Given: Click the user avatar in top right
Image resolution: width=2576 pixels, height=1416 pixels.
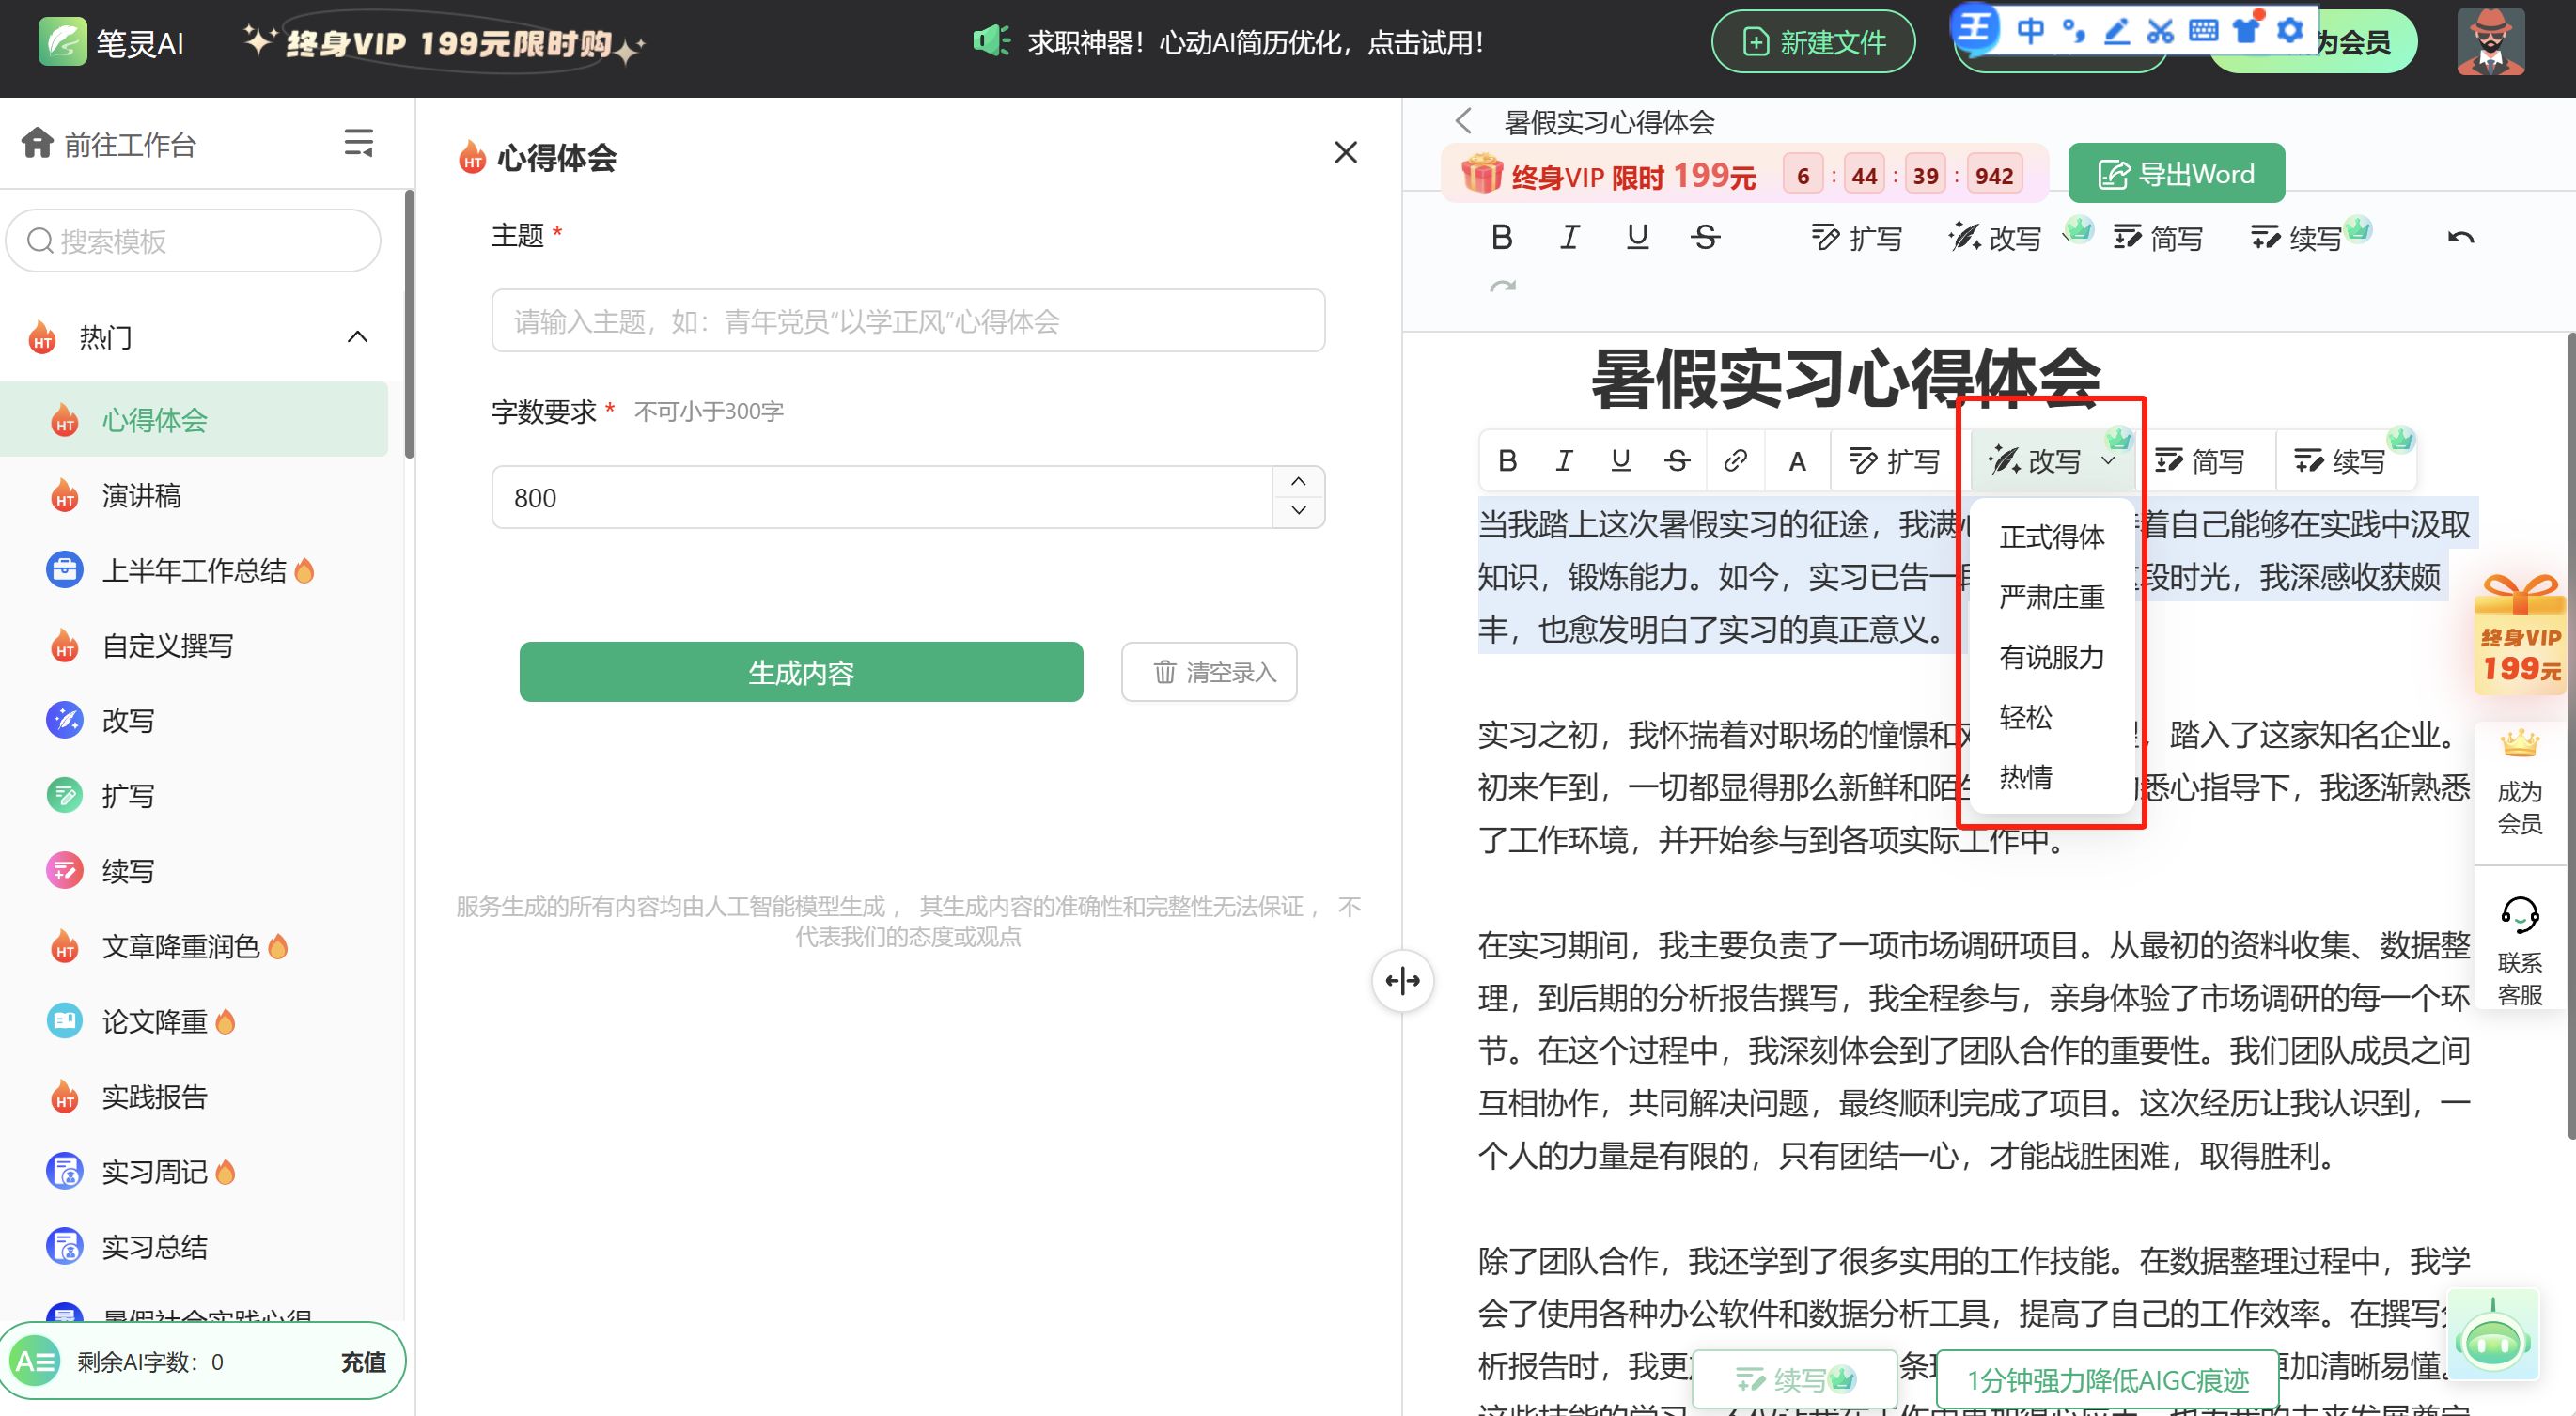Looking at the screenshot, I should coord(2490,43).
